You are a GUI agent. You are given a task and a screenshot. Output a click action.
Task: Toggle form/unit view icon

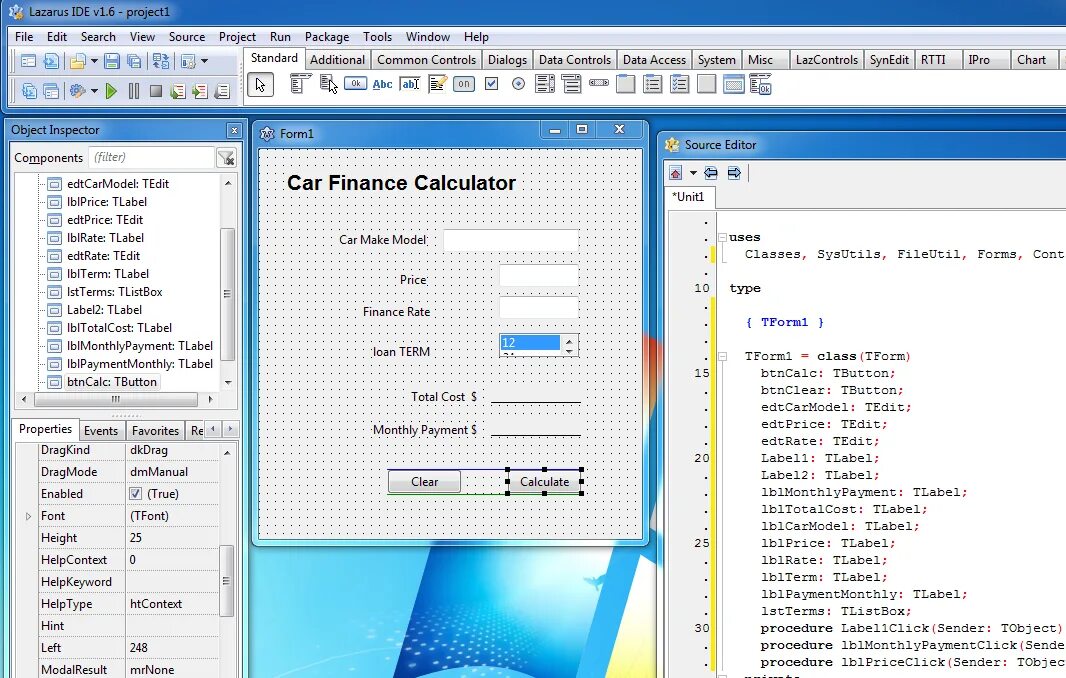click(x=161, y=62)
